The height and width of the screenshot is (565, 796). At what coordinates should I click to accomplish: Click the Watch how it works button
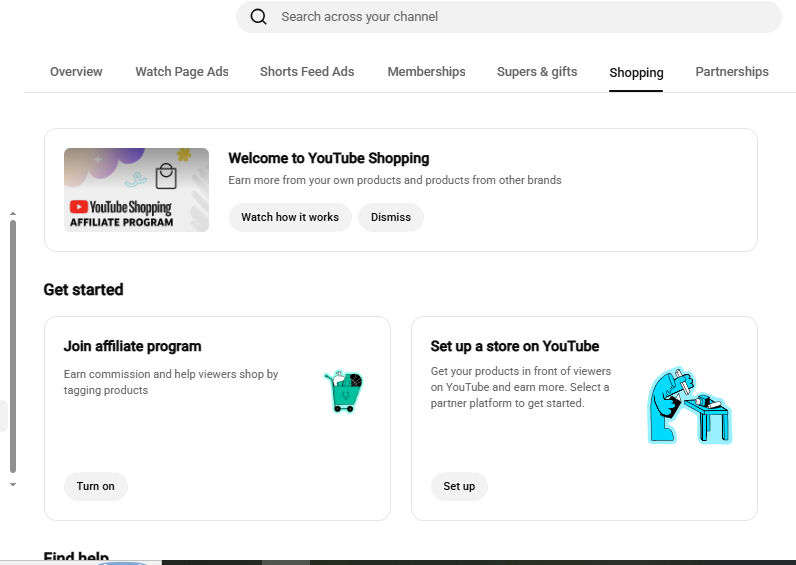coord(290,217)
